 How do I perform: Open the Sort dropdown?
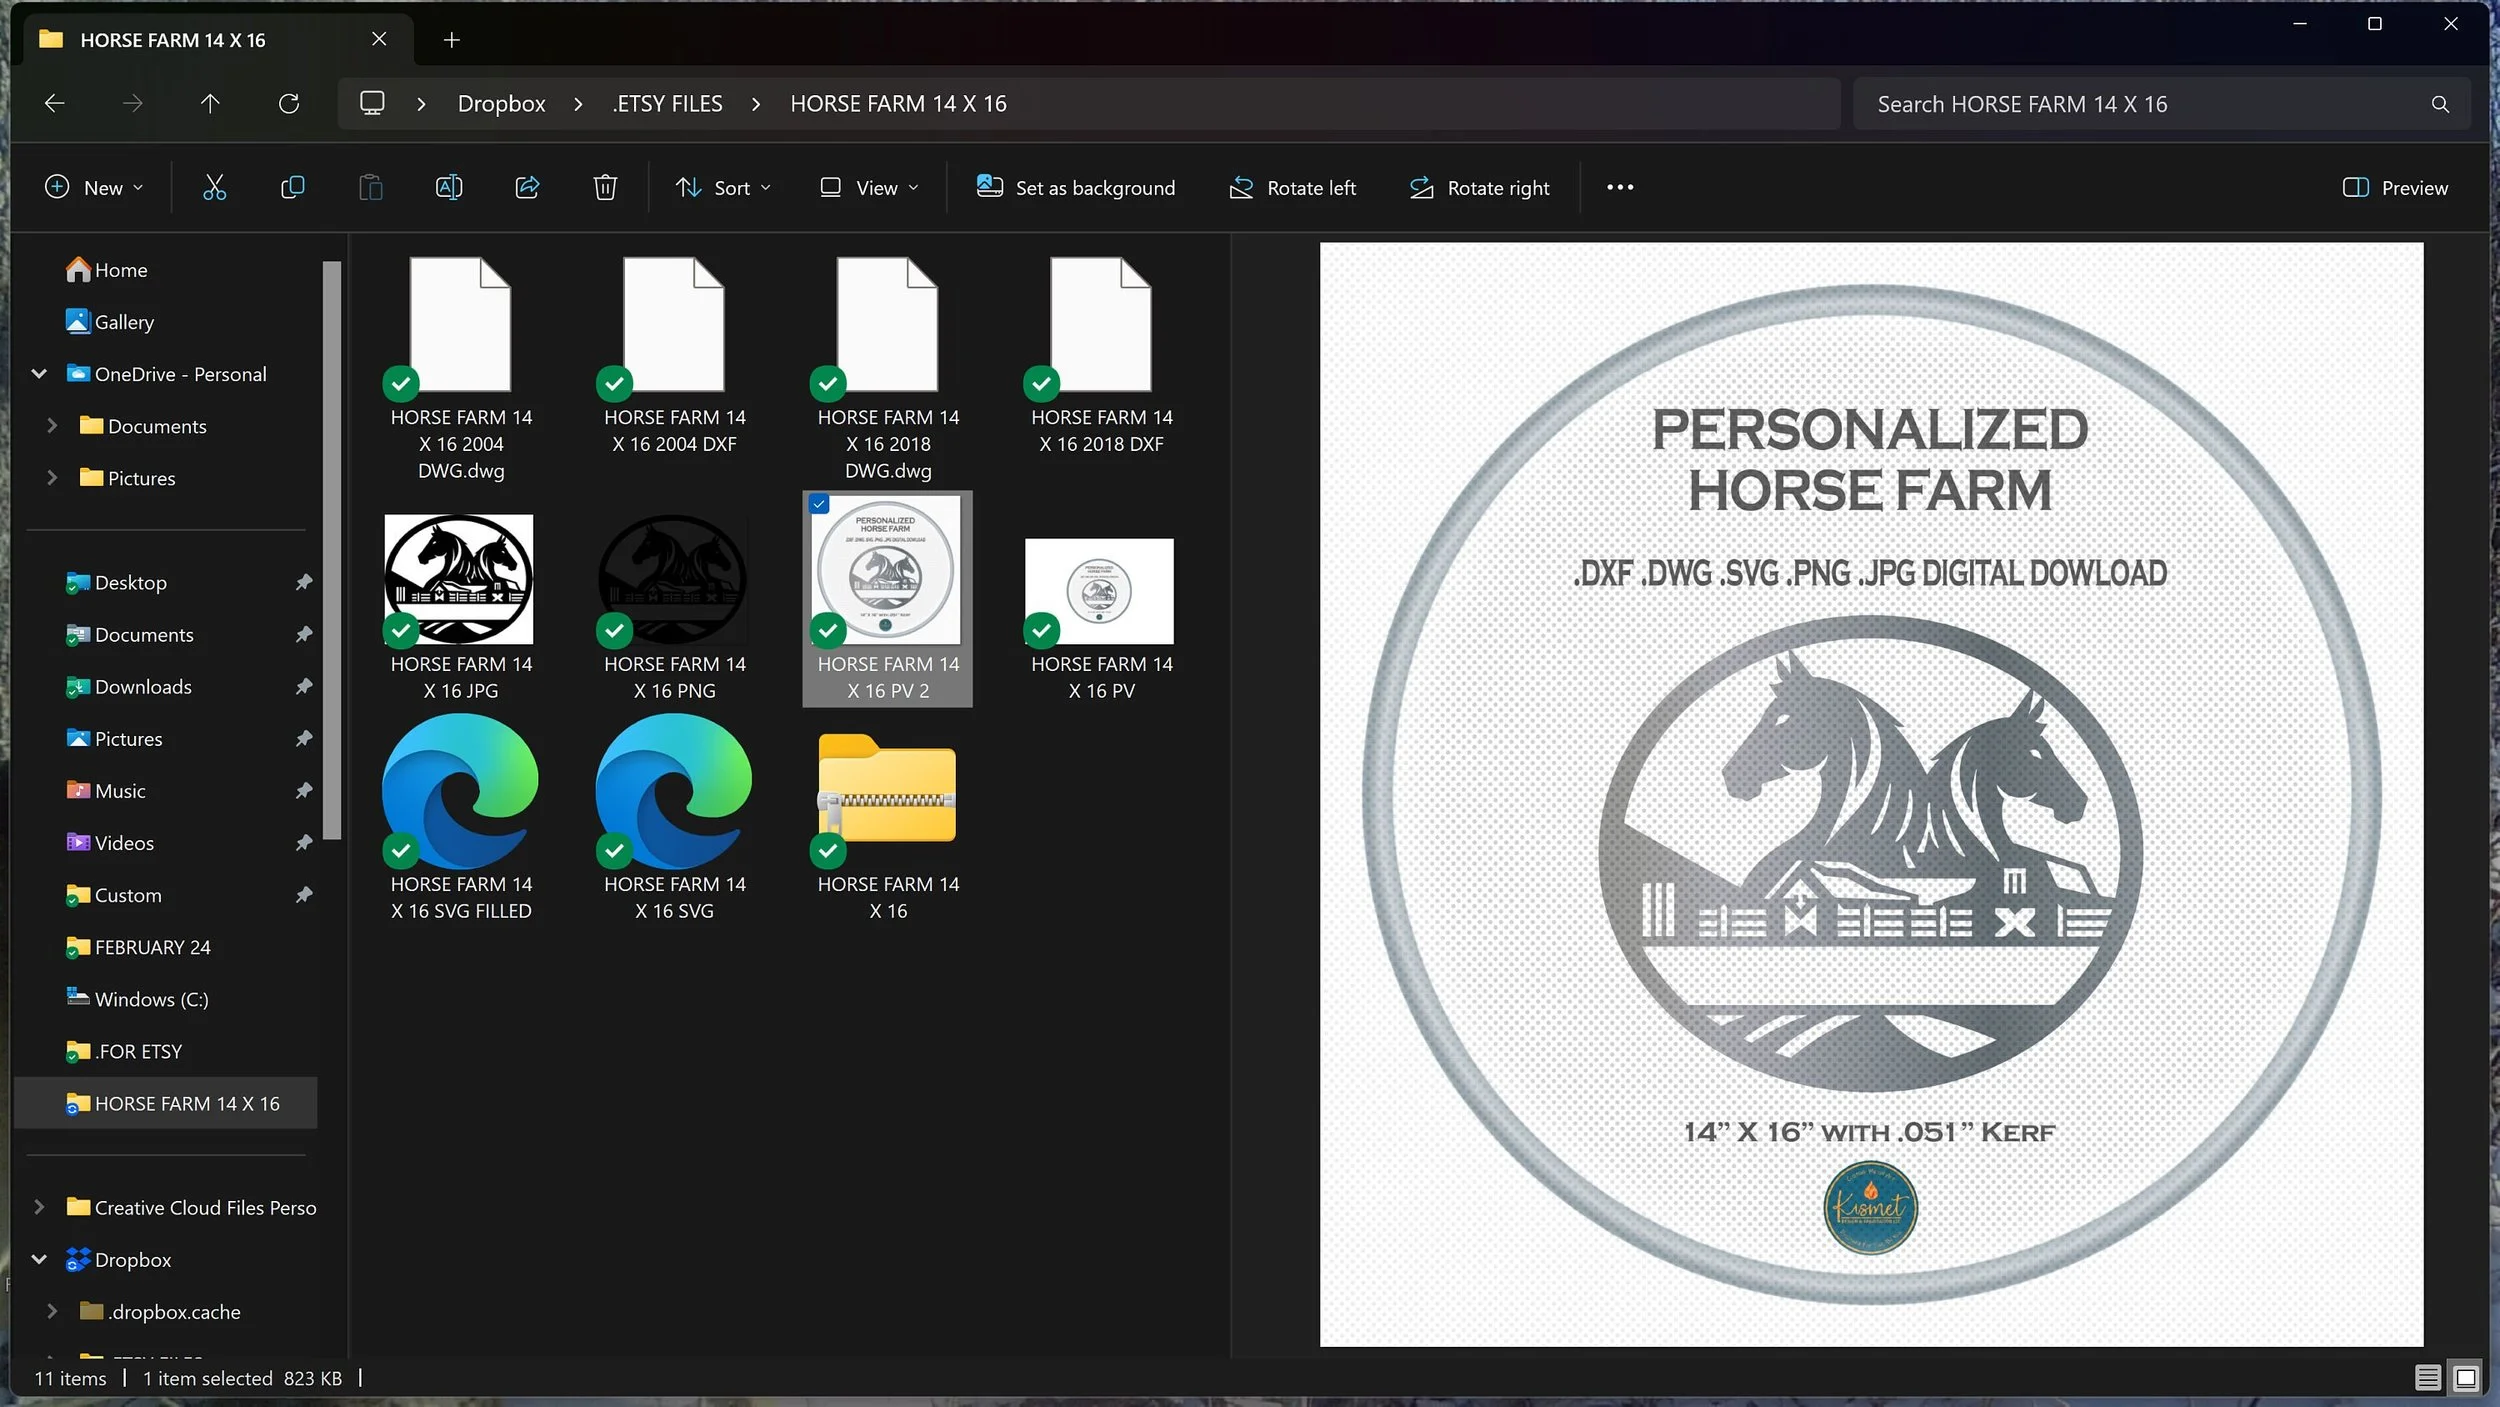(x=723, y=187)
